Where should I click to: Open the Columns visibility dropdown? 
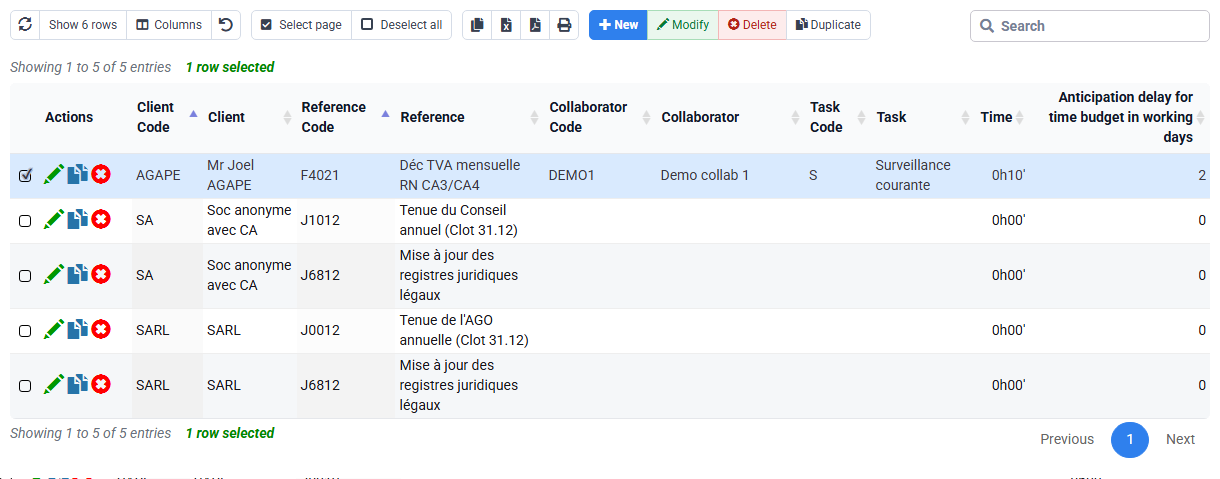169,25
